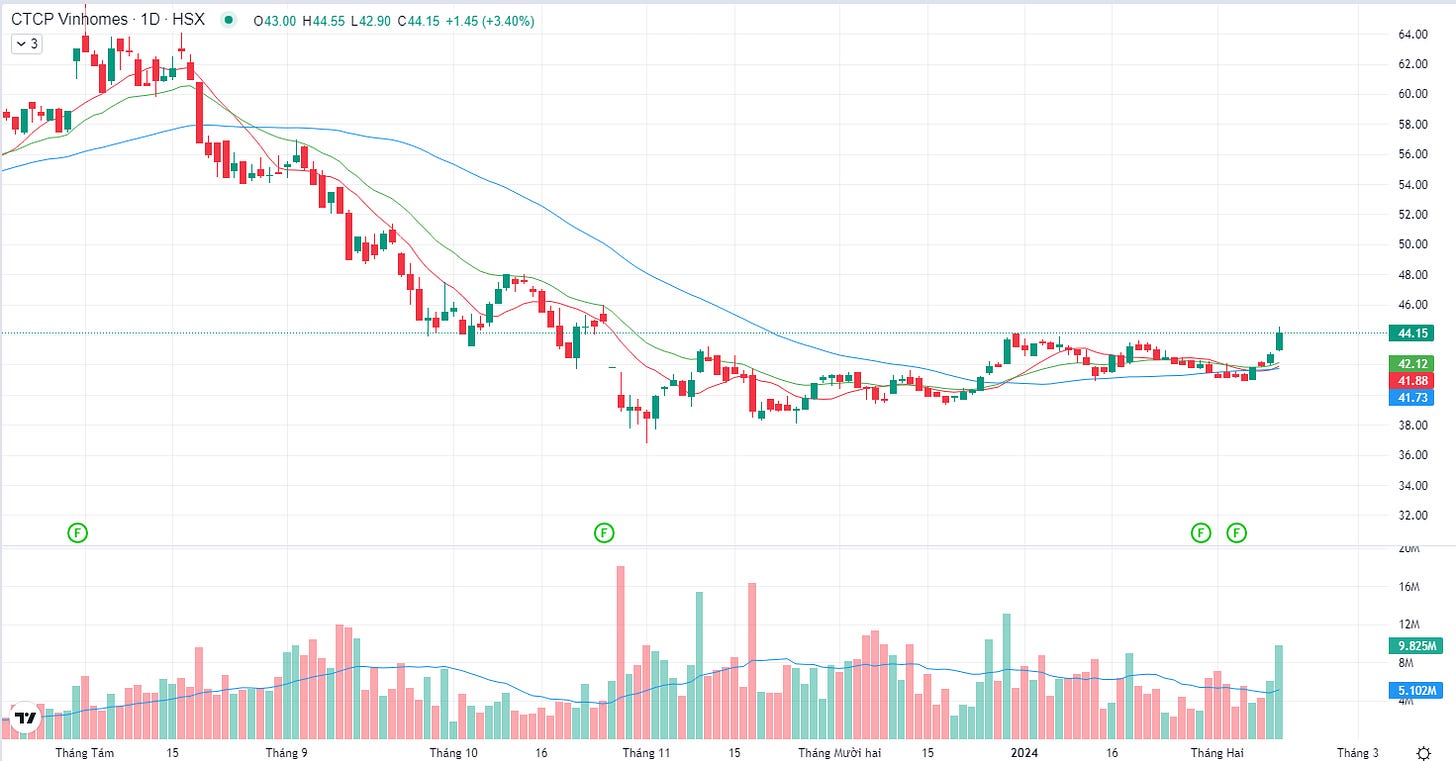Click the 64.00 price axis label
This screenshot has width=1456, height=761.
click(1411, 34)
